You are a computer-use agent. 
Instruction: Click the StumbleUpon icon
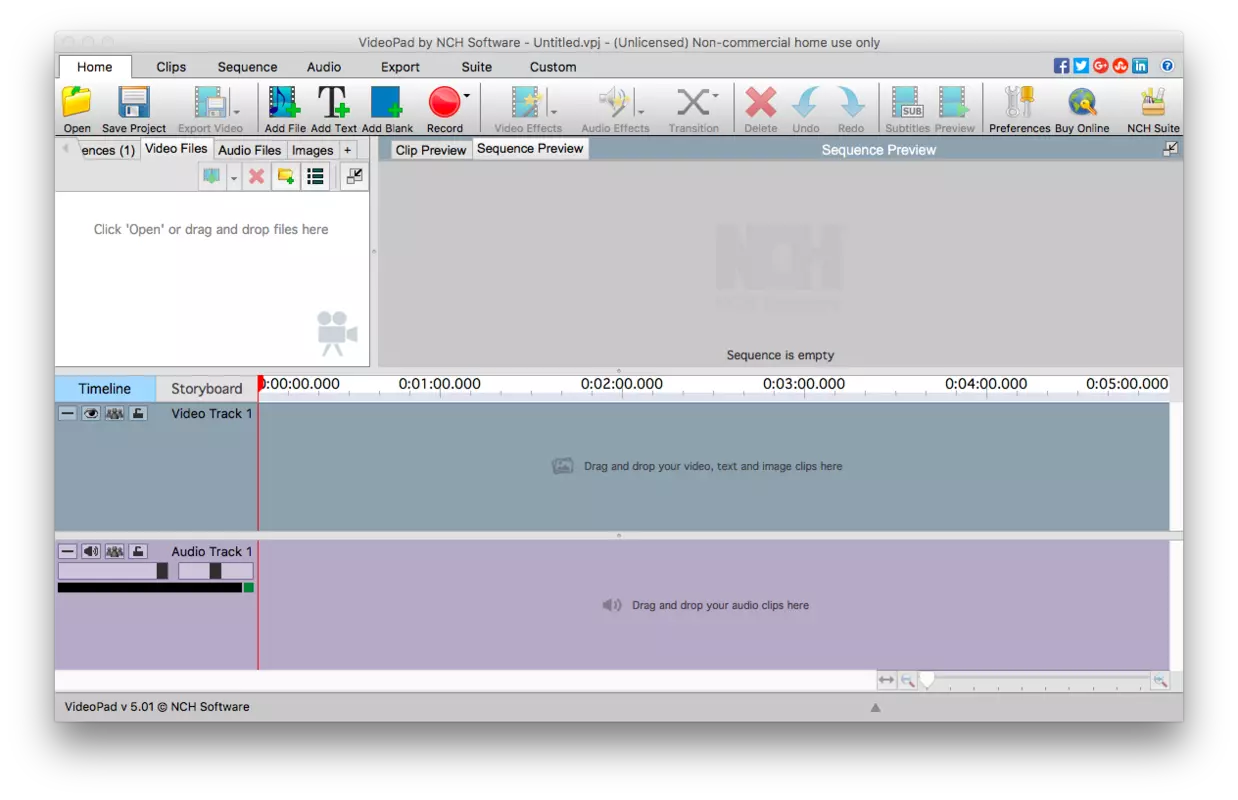coord(1120,66)
